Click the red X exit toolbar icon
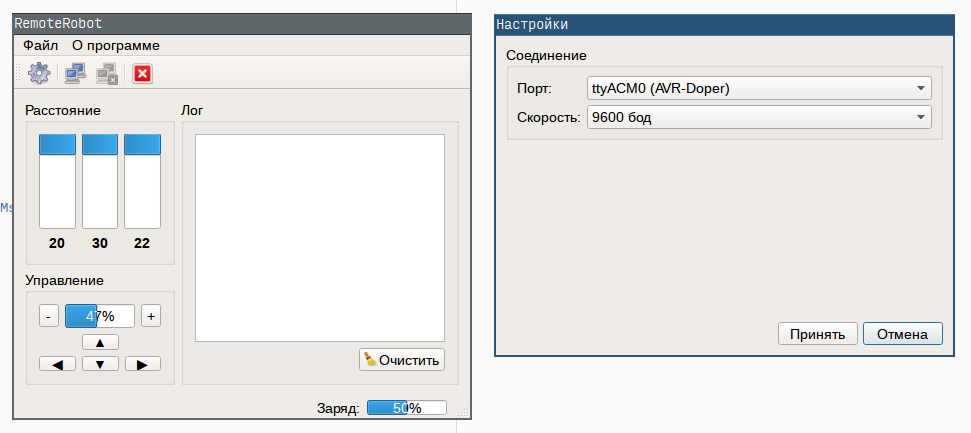 [x=142, y=74]
